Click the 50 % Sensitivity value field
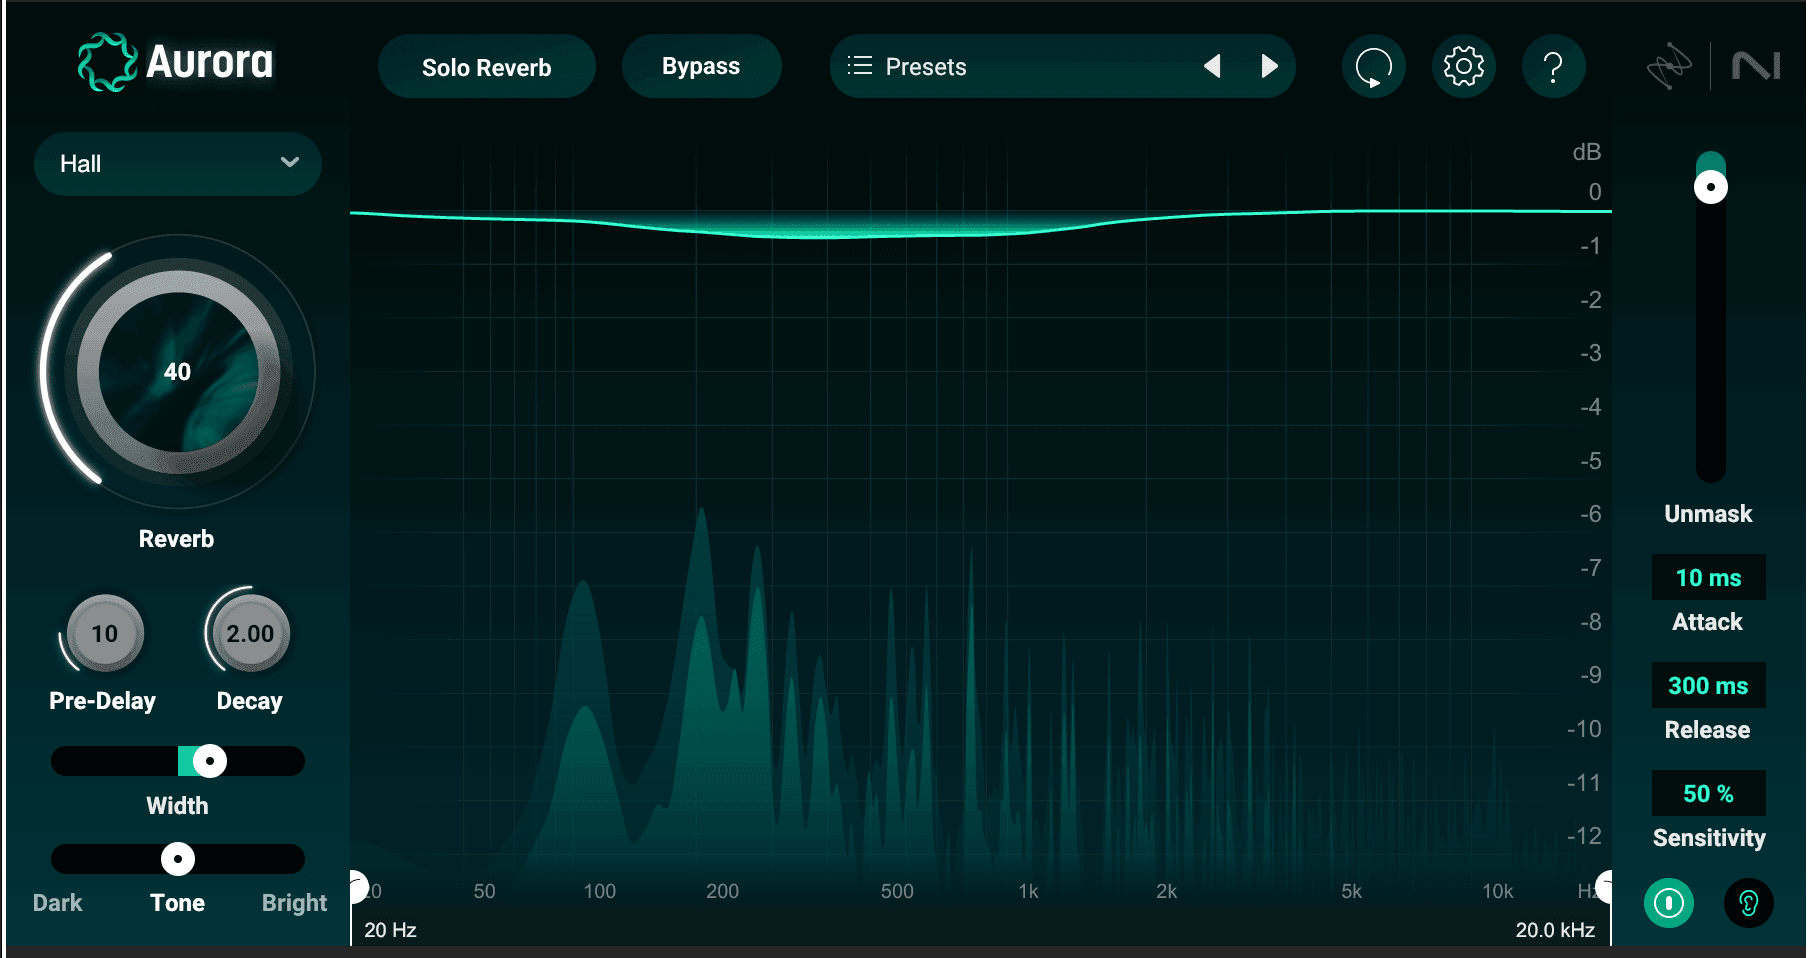The height and width of the screenshot is (958, 1808). pos(1708,793)
